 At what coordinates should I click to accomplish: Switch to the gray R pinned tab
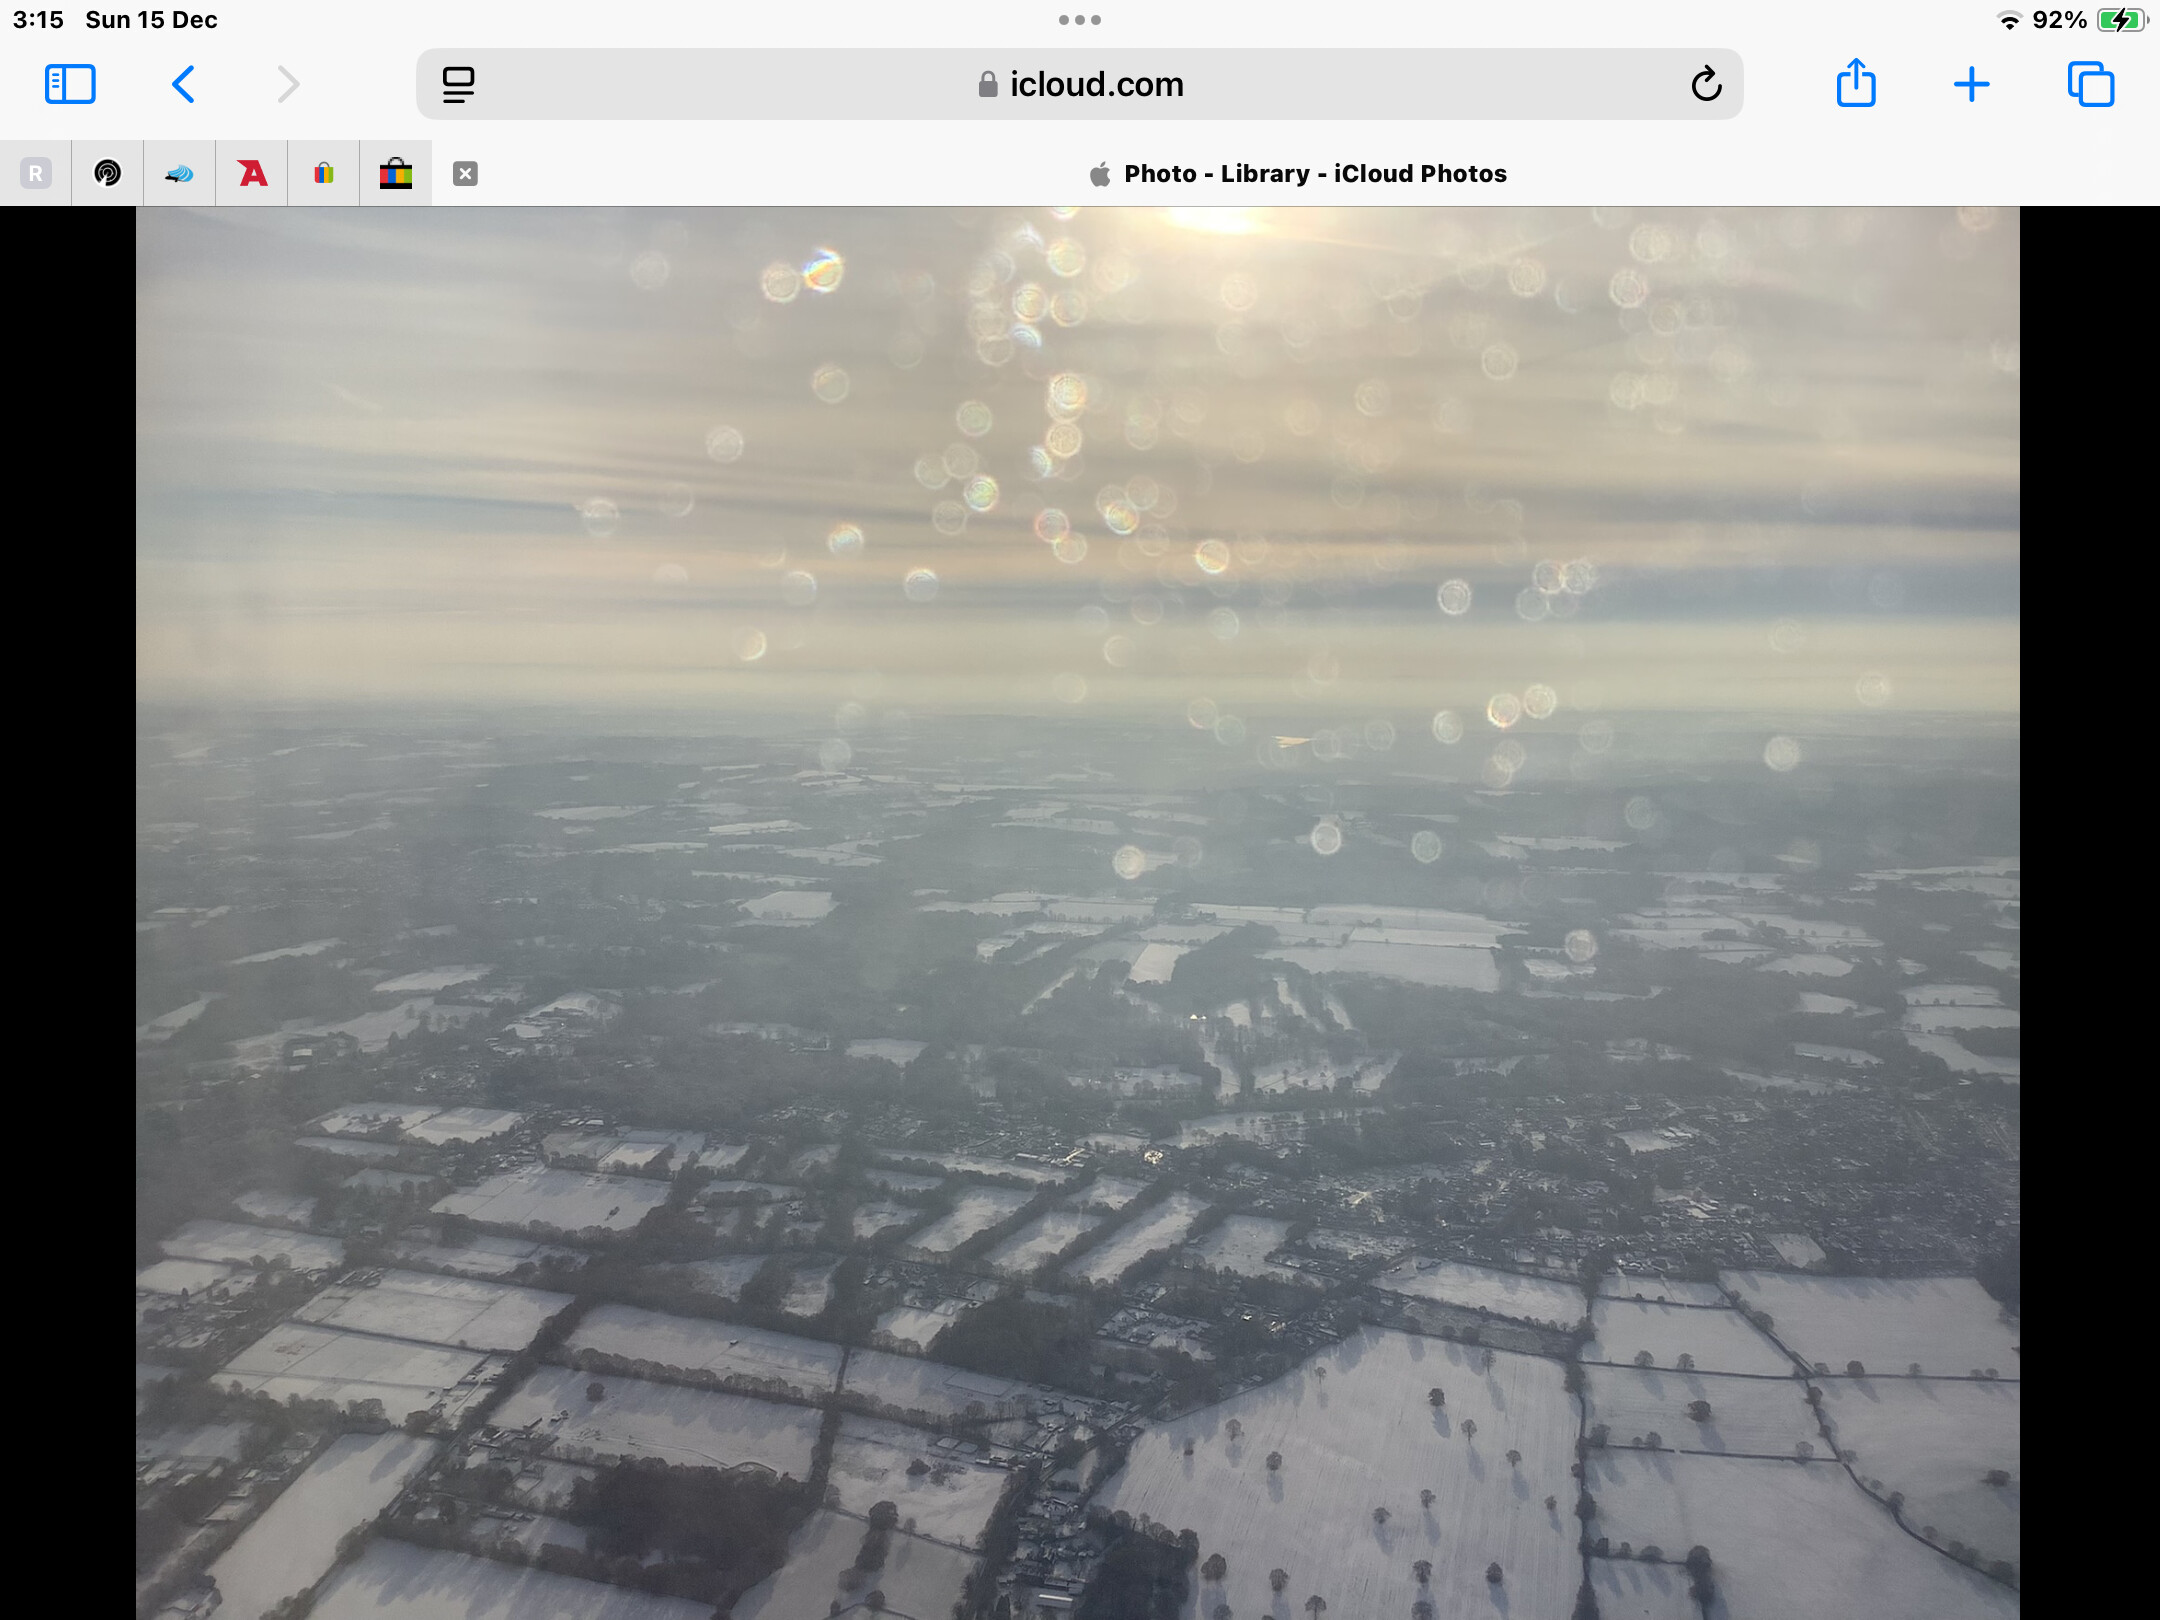pos(36,174)
